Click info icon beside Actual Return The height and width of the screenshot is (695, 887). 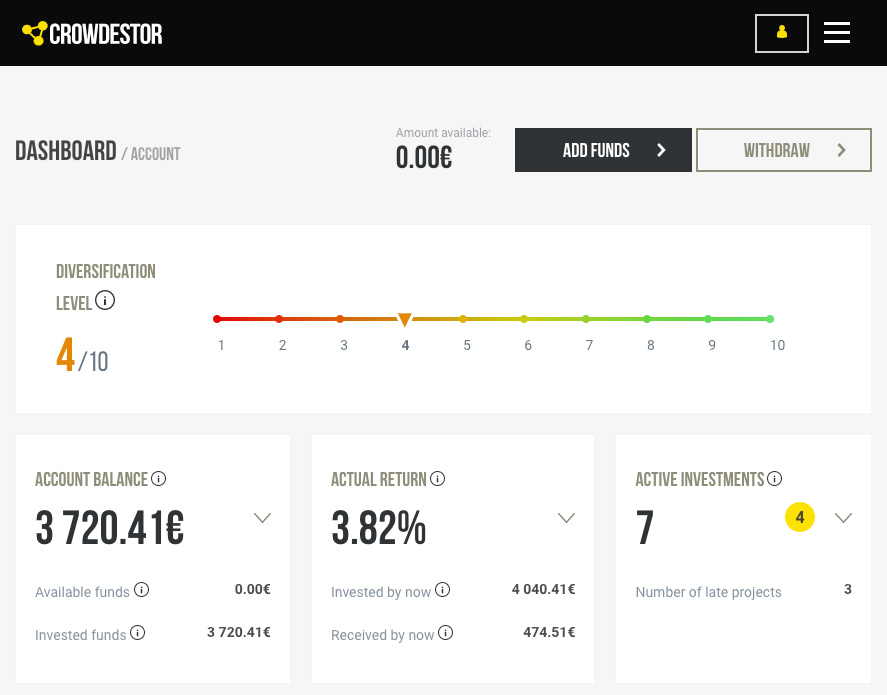437,479
